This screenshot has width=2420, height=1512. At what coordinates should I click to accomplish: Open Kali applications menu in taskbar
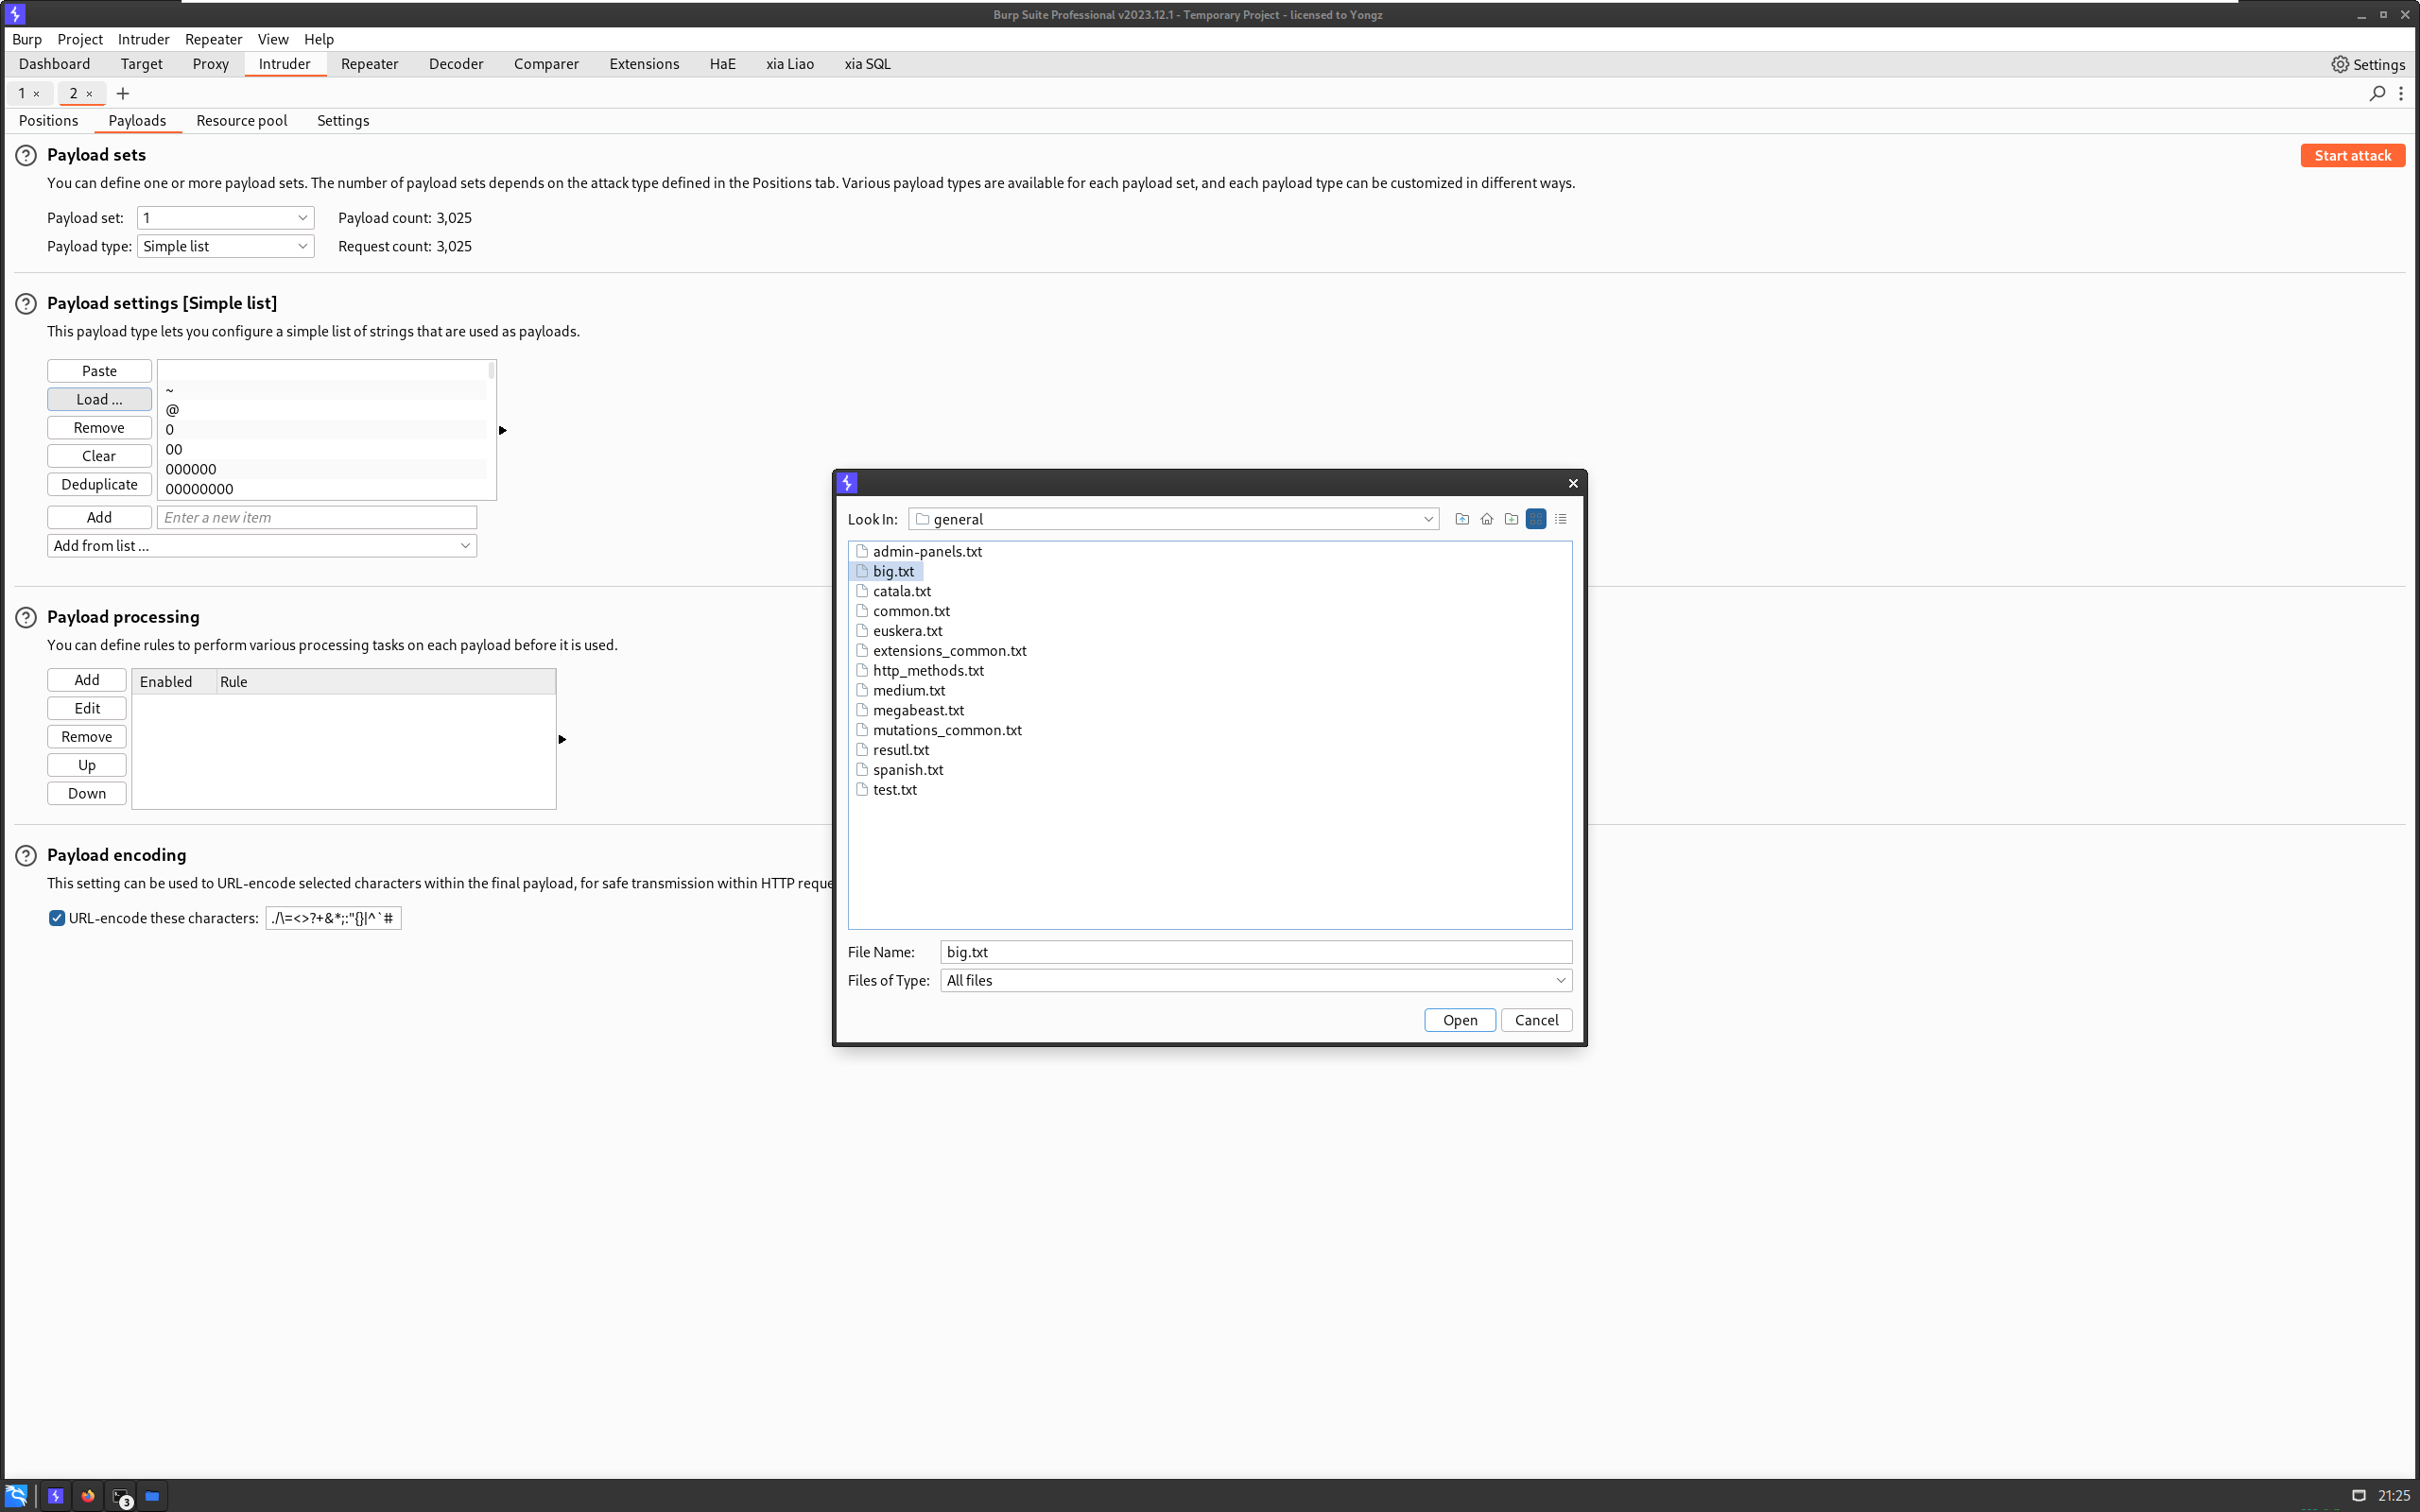point(16,1496)
